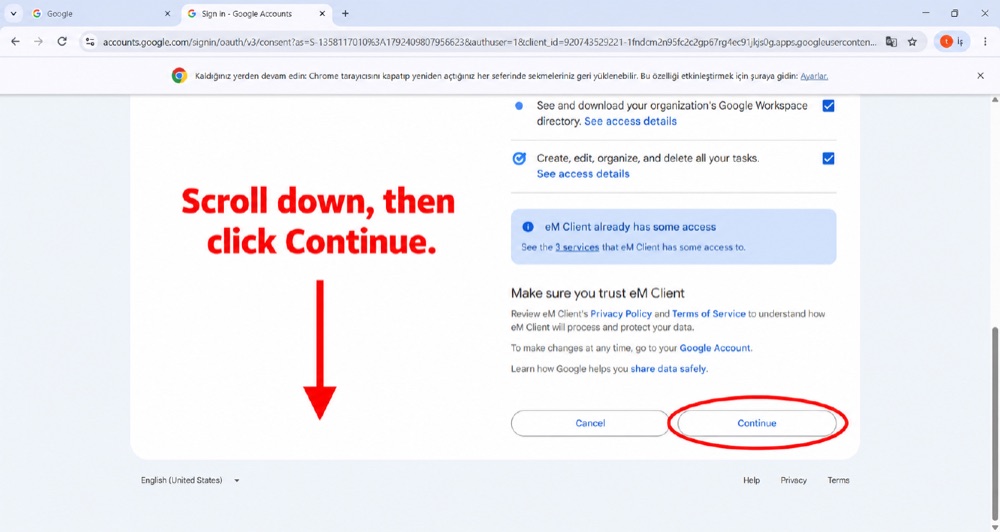This screenshot has height=532, width=1000.
Task: Go back to the previous page
Action: tap(15, 41)
